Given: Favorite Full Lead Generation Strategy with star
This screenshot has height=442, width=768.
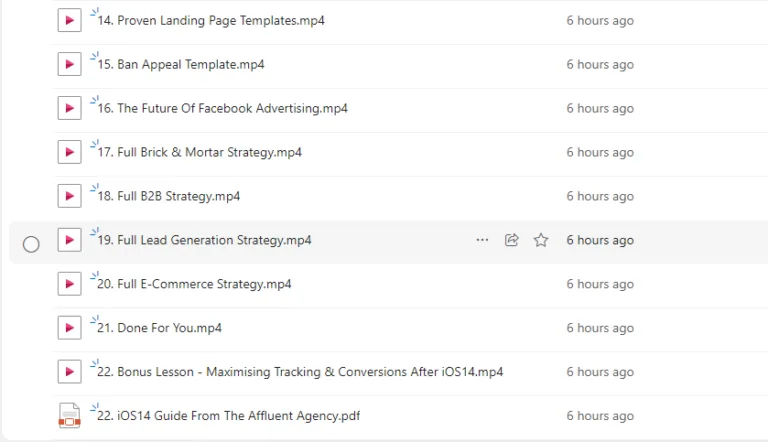Looking at the screenshot, I should click(541, 240).
